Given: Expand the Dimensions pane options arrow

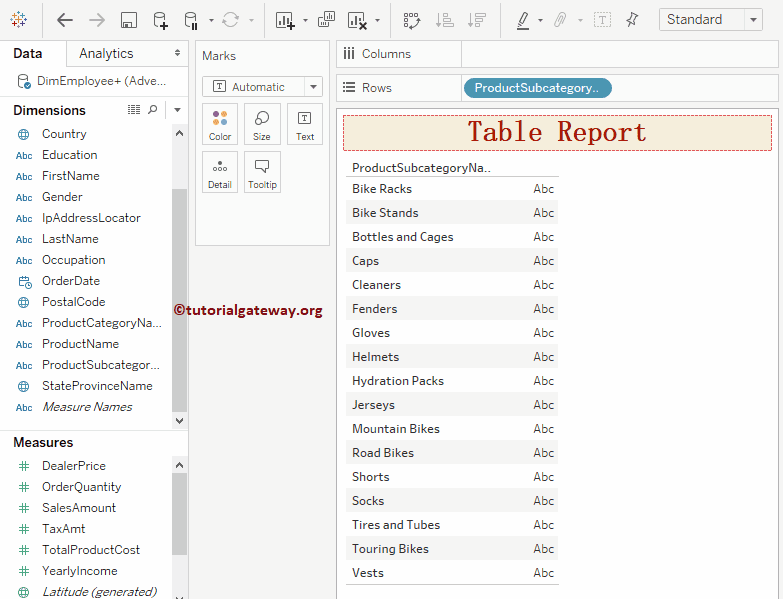Looking at the screenshot, I should [x=177, y=110].
